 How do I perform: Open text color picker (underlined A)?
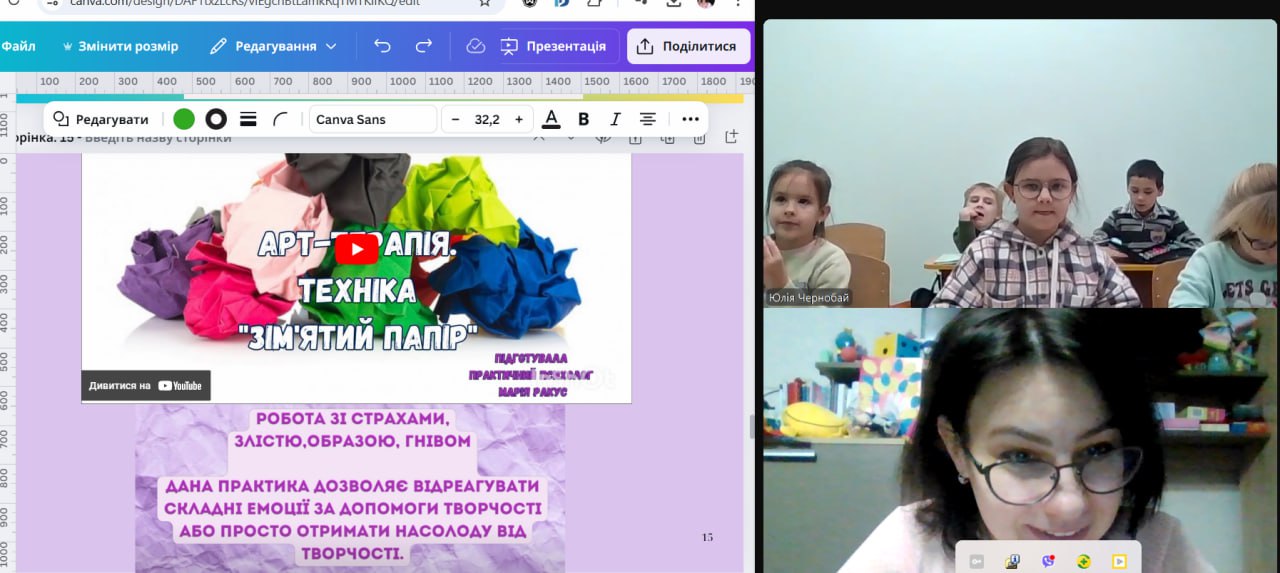tap(551, 119)
